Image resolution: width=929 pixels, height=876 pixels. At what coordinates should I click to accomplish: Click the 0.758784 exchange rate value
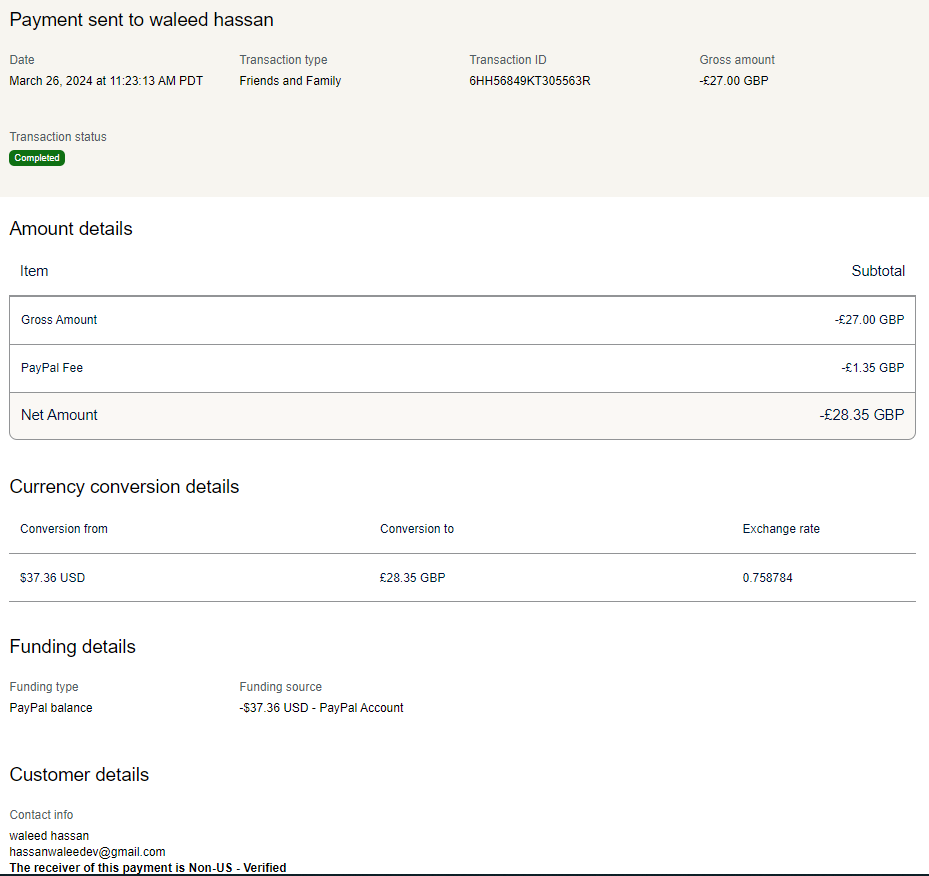(767, 578)
